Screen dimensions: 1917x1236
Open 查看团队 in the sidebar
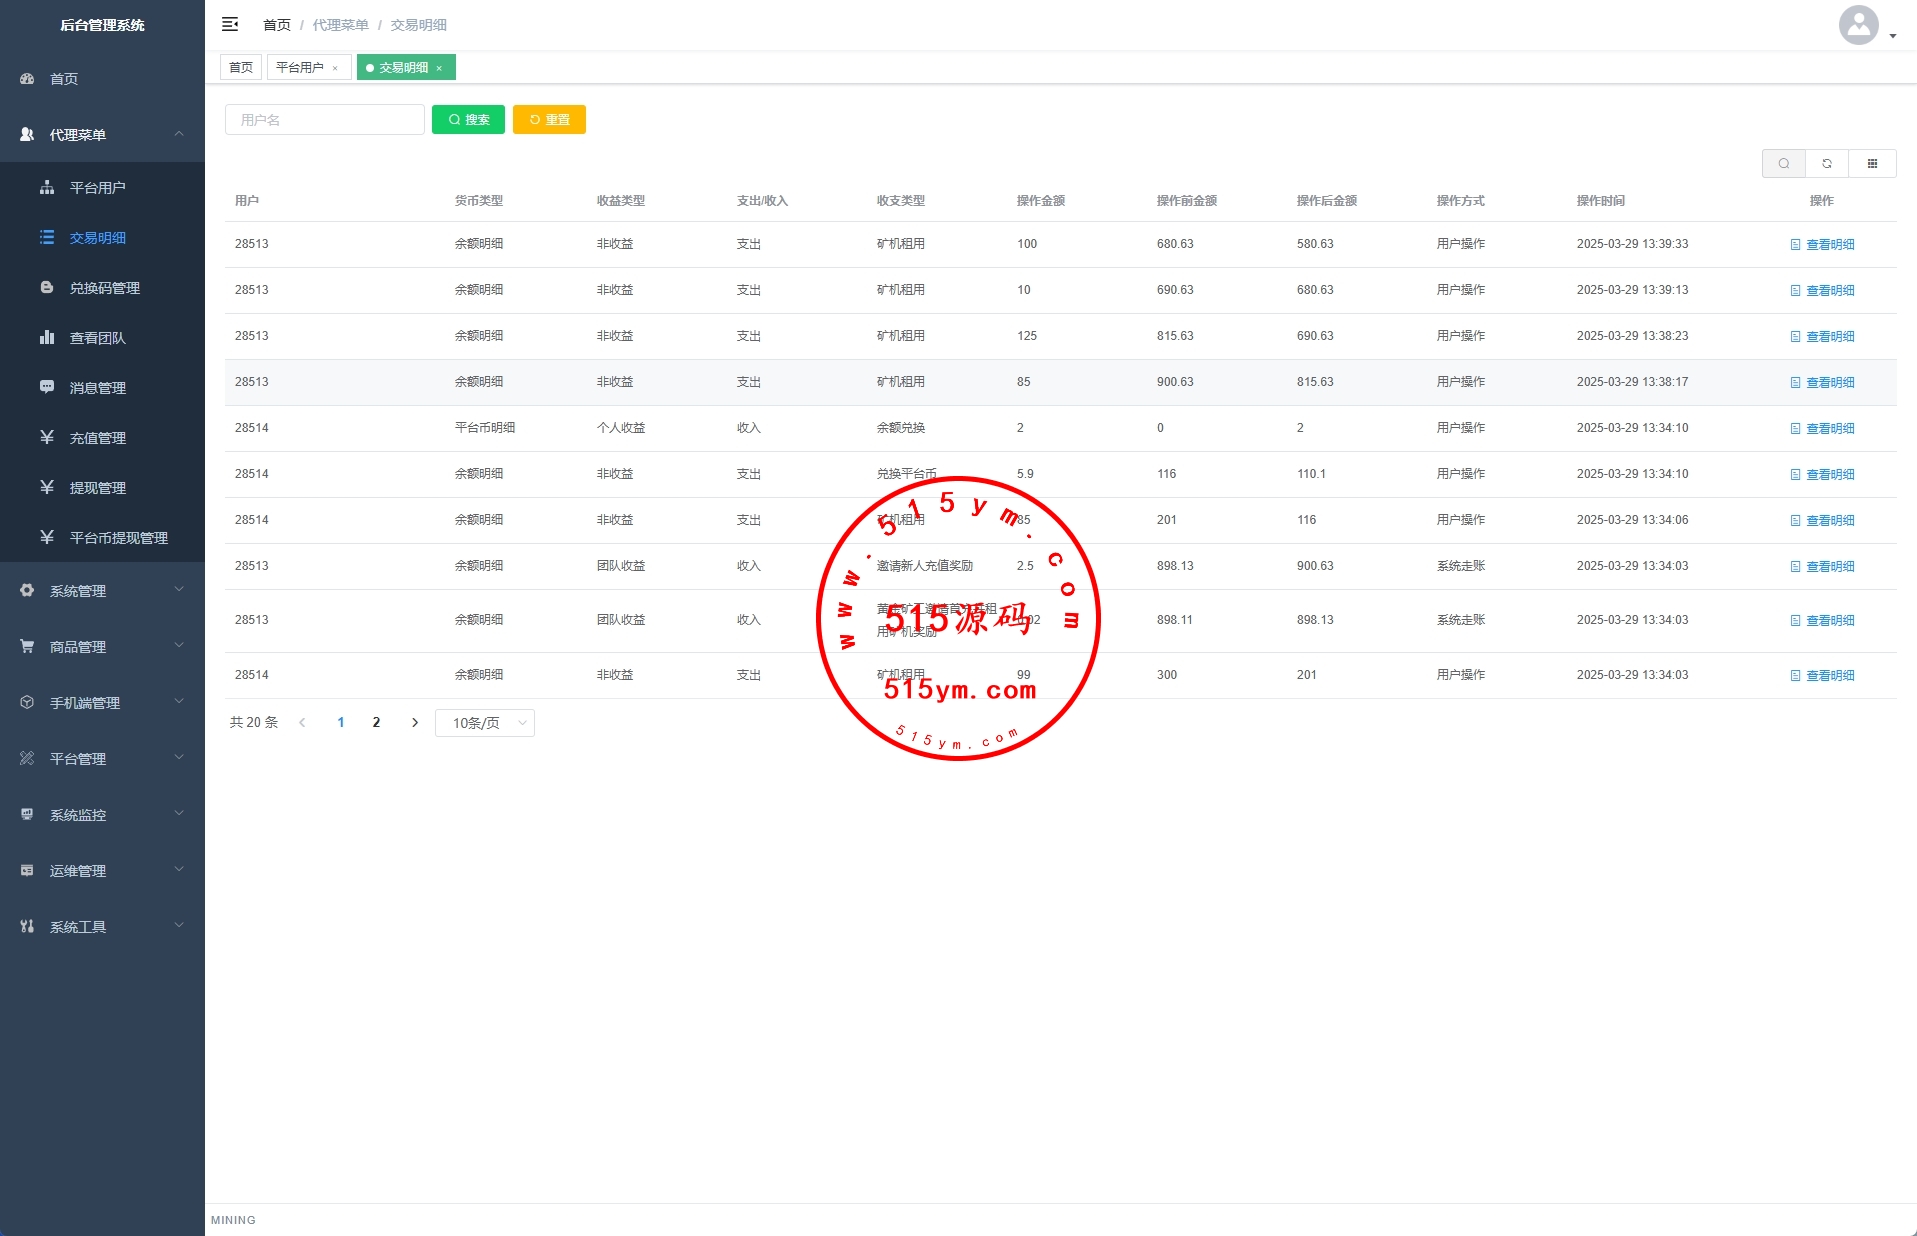click(x=97, y=338)
